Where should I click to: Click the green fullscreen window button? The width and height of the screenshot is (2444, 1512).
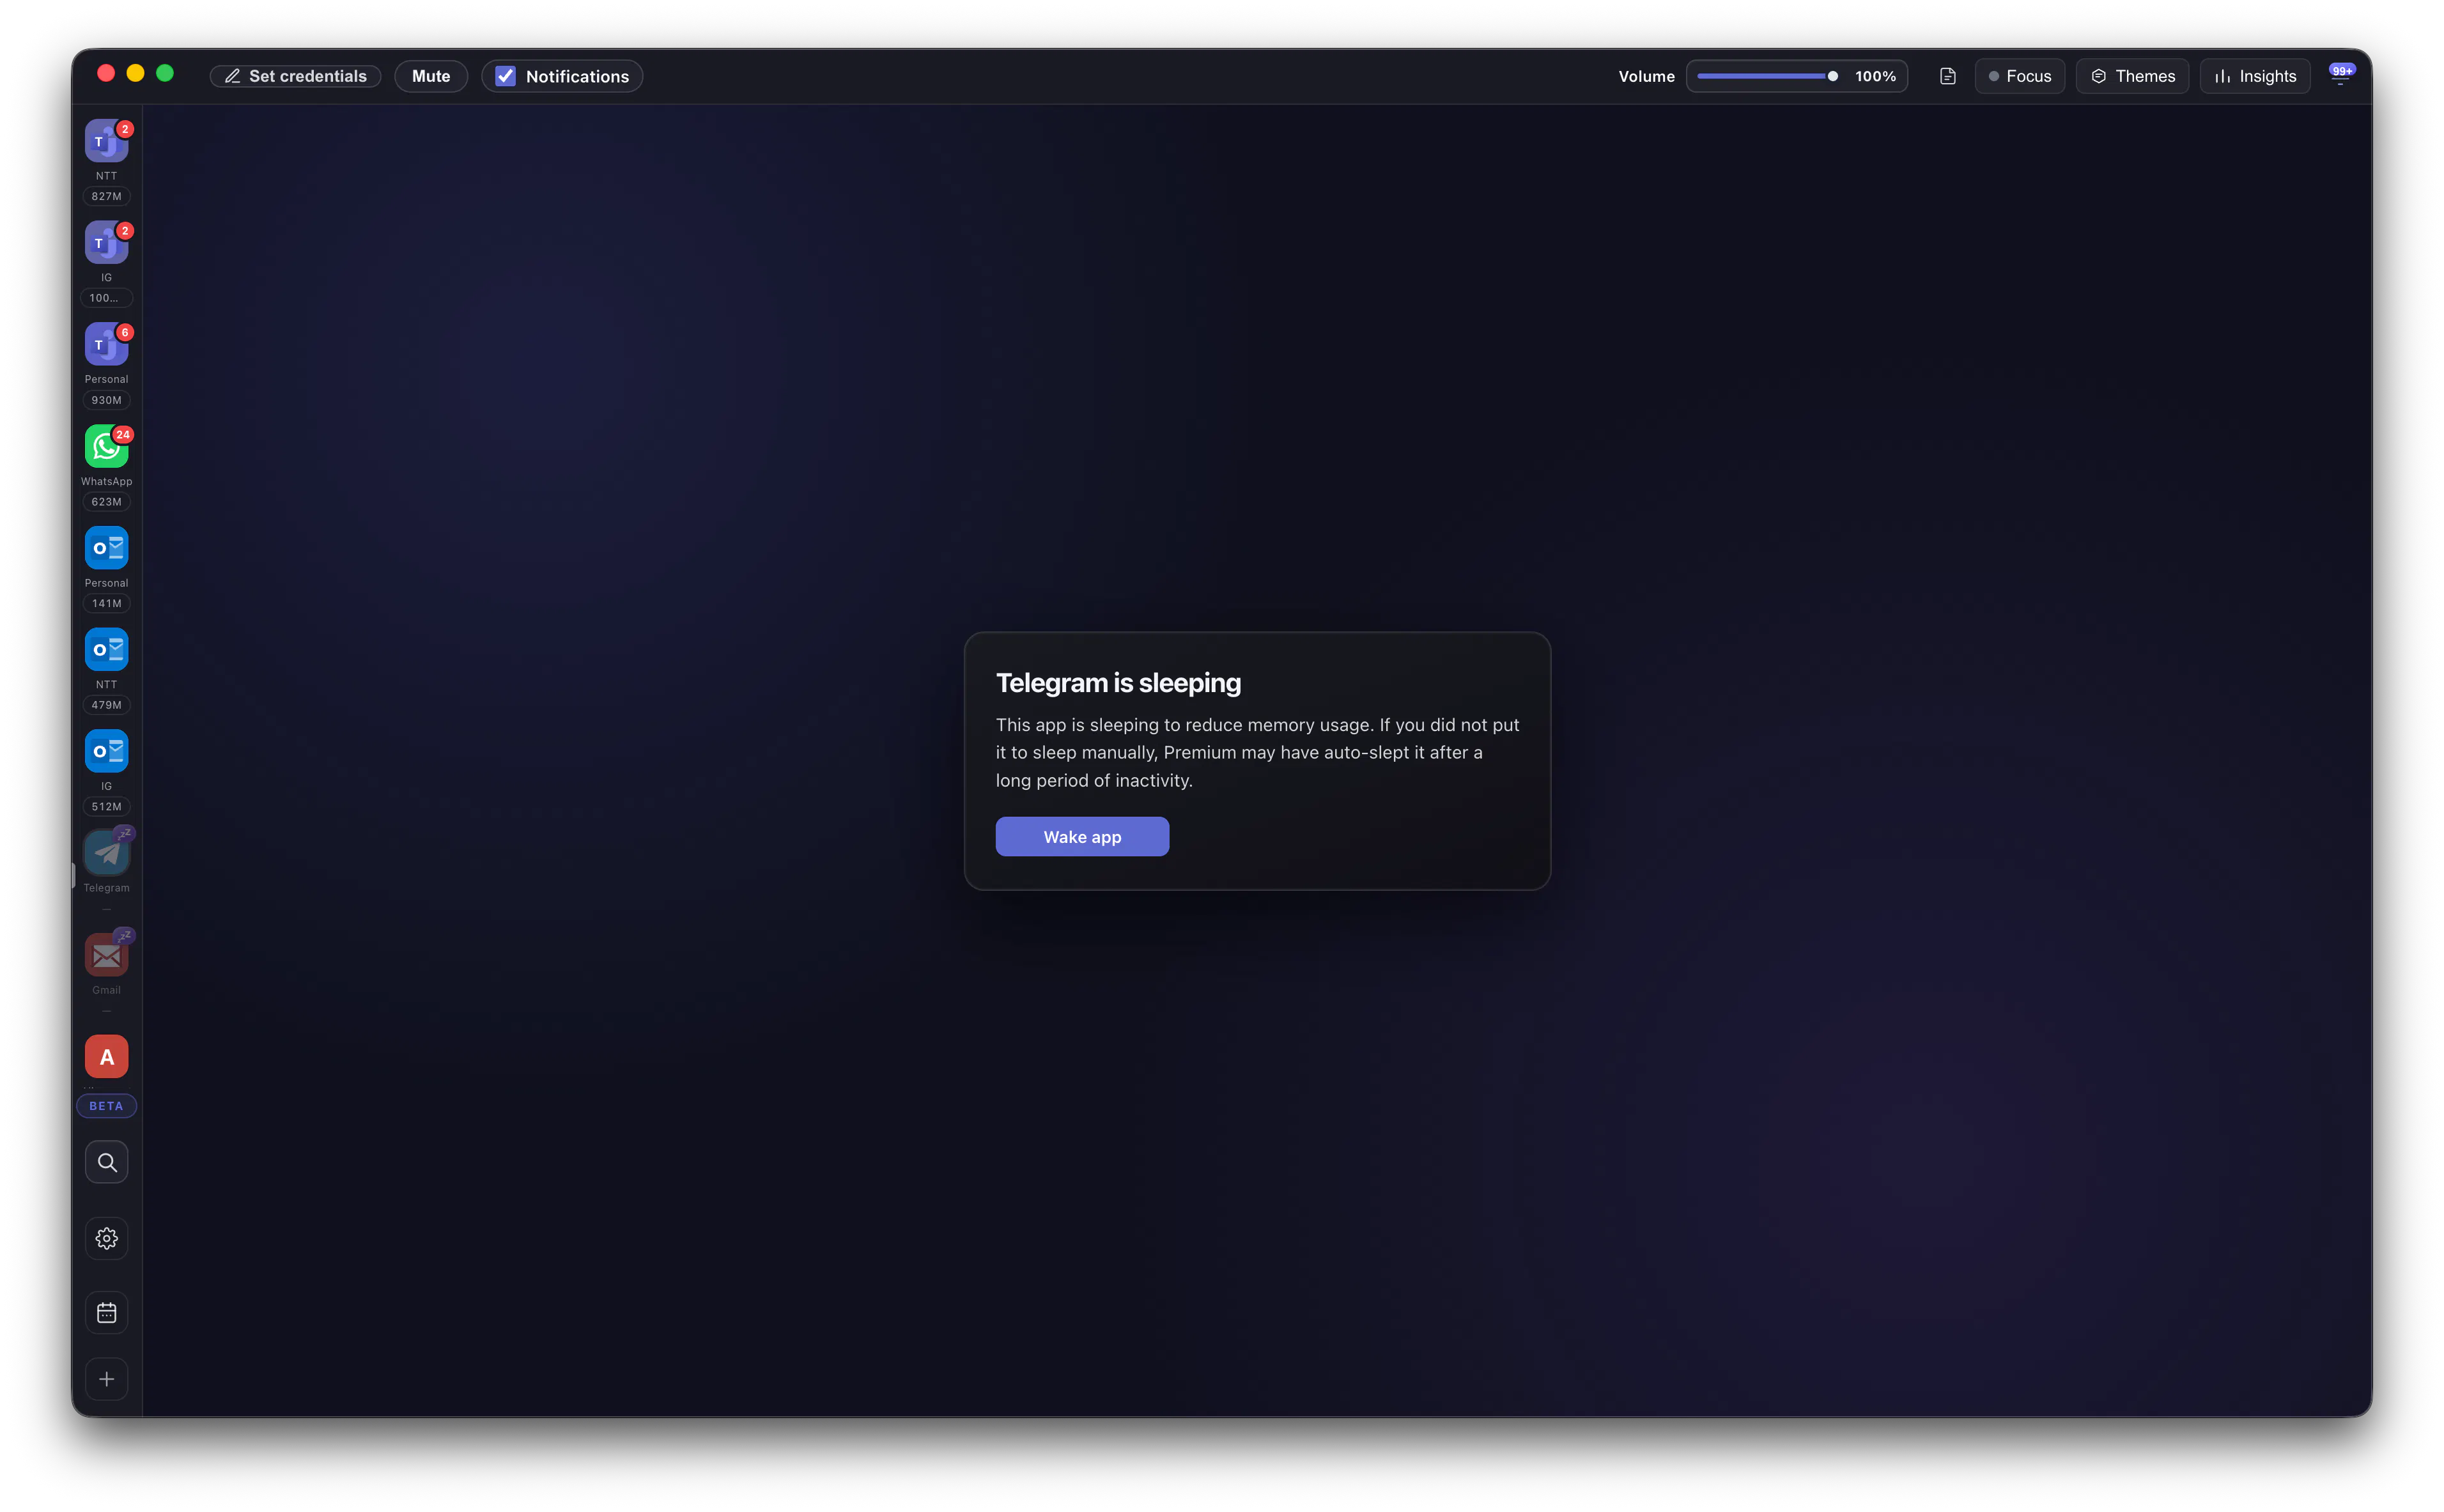click(165, 73)
